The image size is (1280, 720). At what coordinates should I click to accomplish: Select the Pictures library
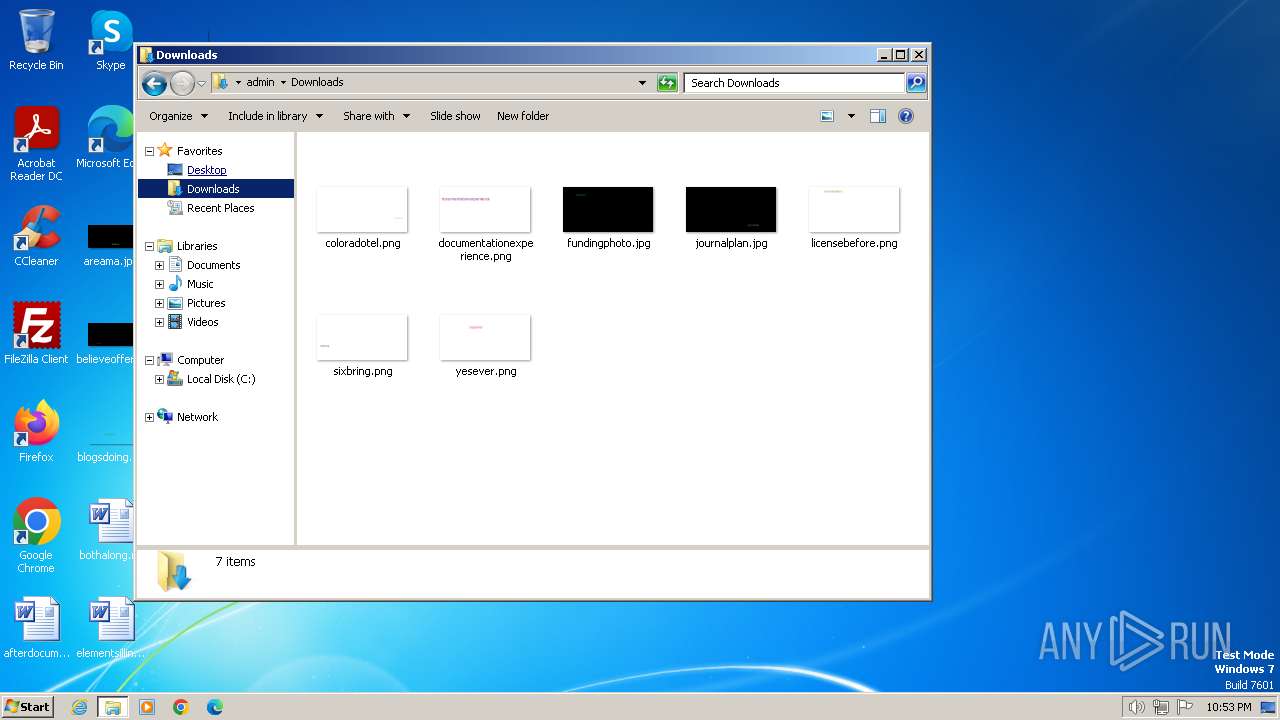206,303
